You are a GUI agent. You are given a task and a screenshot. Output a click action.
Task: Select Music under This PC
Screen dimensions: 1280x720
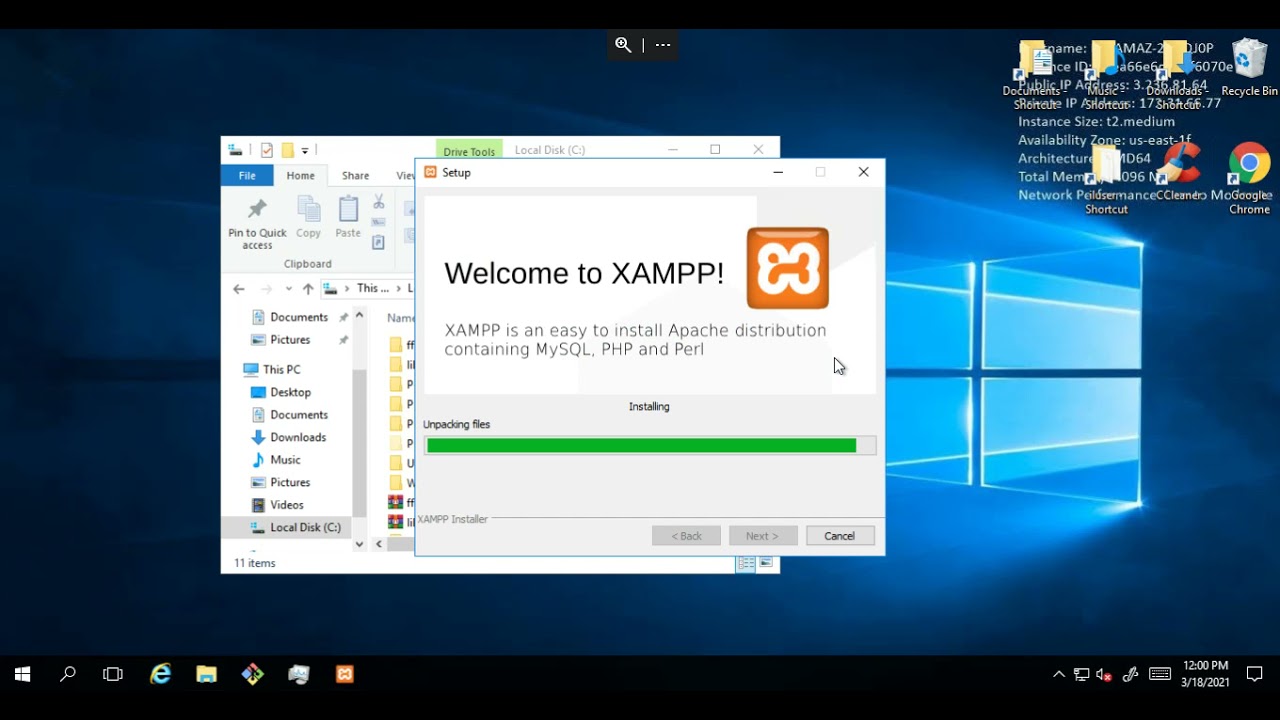point(285,460)
